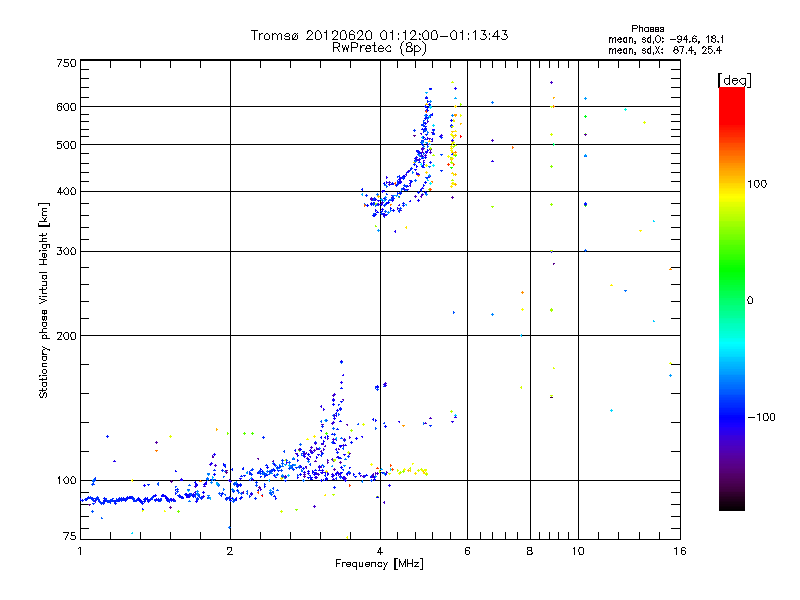
Task: Select the RwPretec (8p) subtitle
Action: (x=379, y=47)
